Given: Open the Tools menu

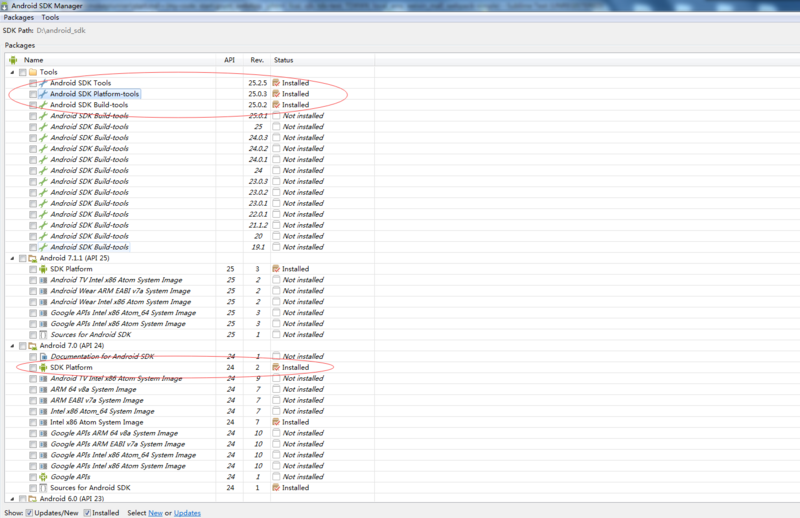Looking at the screenshot, I should pyautogui.click(x=50, y=17).
